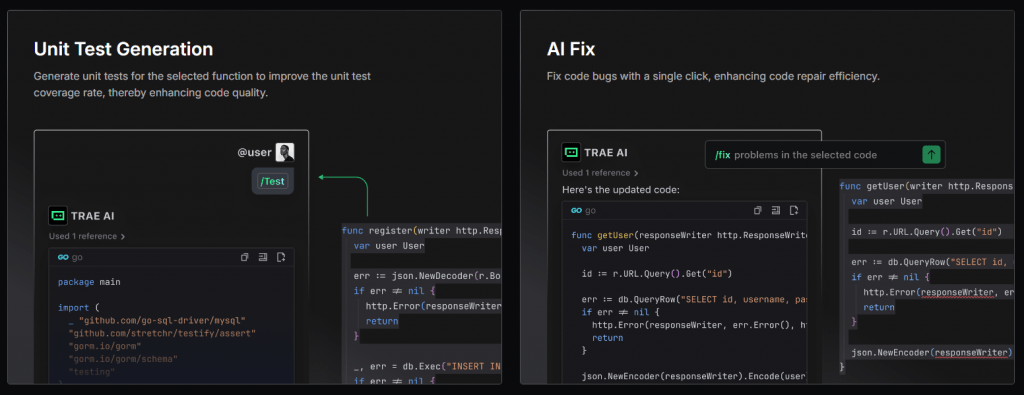1024x395 pixels.
Task: Click the "Unit Test Generation" heading
Action: pos(123,49)
